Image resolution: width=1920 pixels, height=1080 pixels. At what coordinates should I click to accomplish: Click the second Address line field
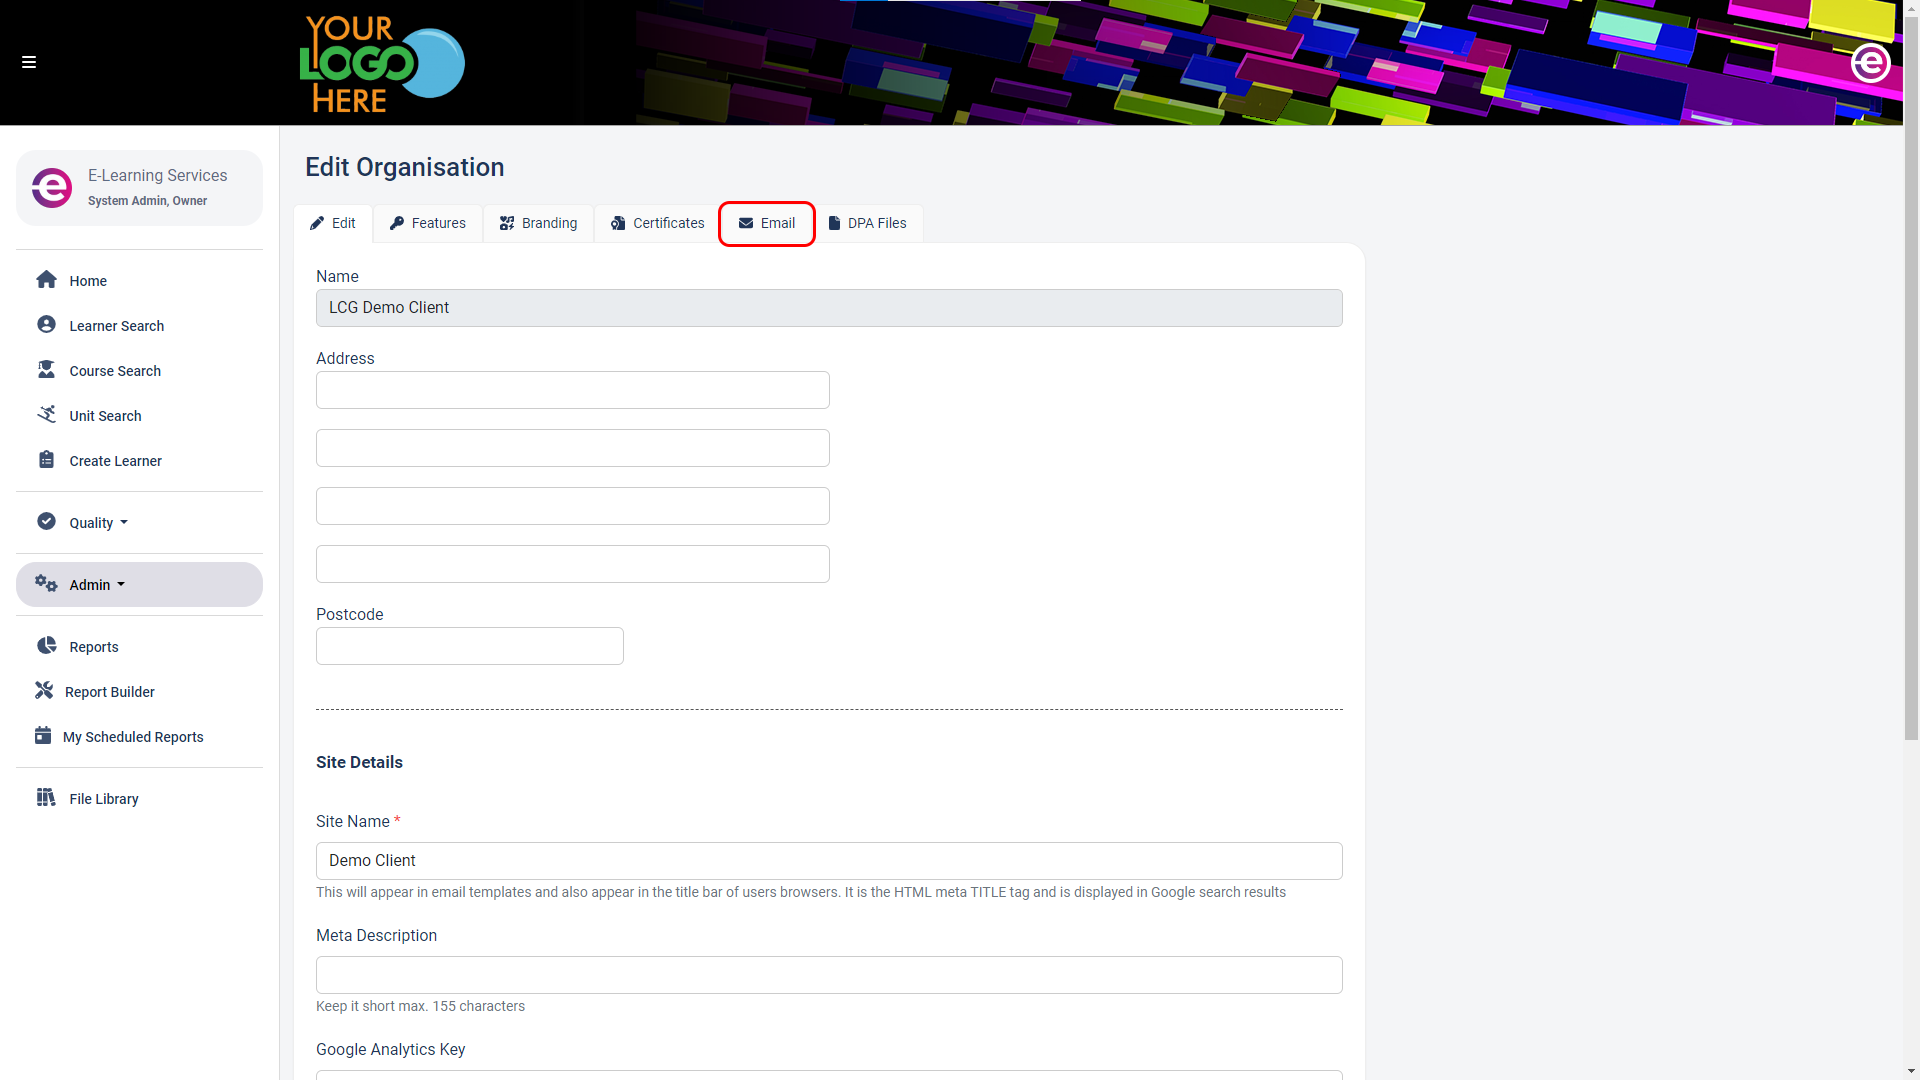[573, 448]
